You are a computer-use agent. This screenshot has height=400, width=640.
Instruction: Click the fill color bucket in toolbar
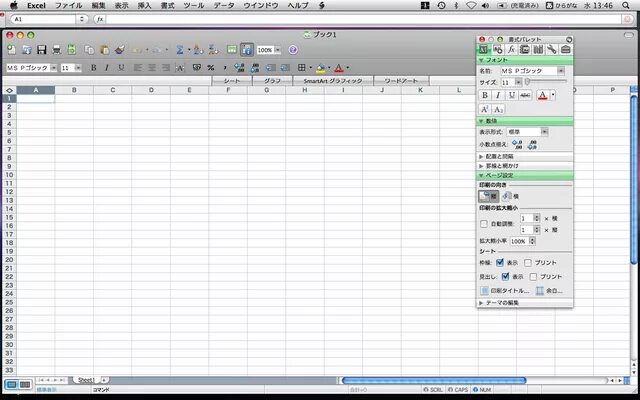coord(321,68)
